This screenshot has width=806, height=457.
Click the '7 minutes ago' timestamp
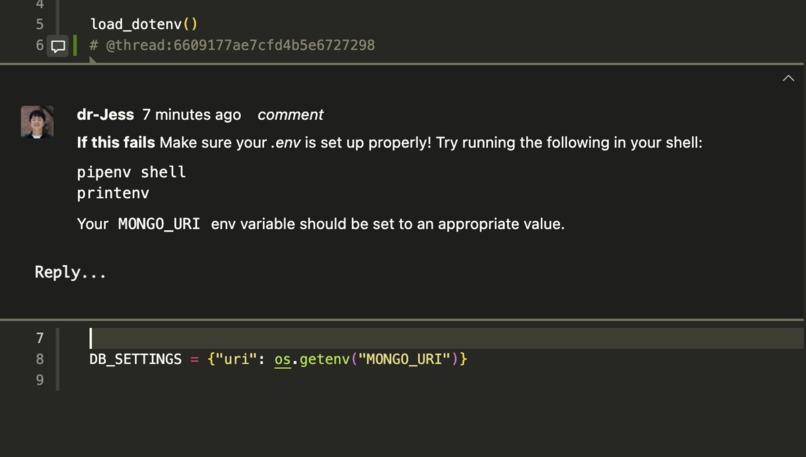[x=192, y=115]
